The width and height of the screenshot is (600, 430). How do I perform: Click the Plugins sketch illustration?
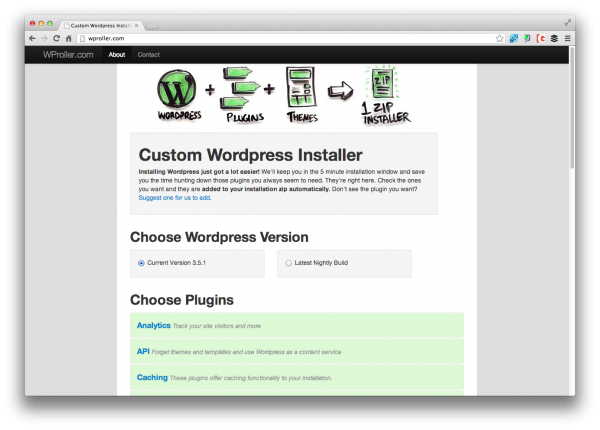click(x=244, y=94)
